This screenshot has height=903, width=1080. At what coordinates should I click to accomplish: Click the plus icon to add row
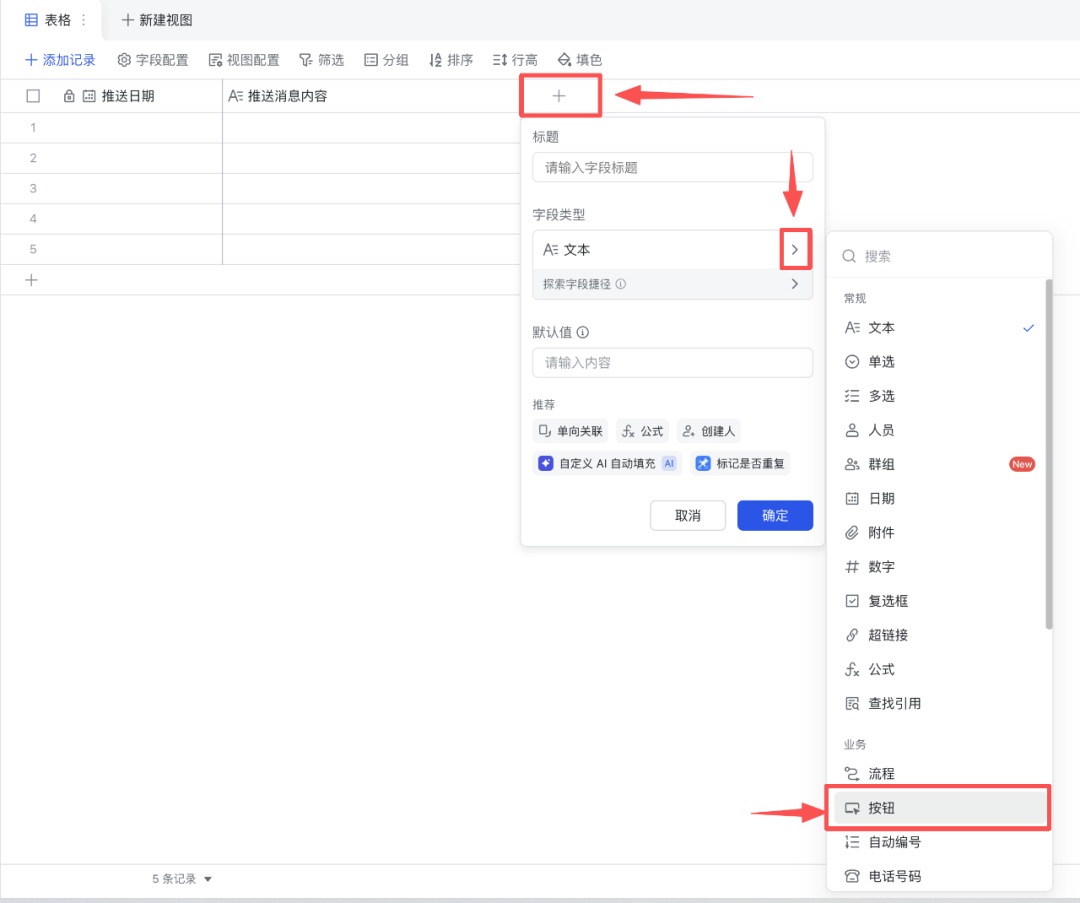click(31, 280)
